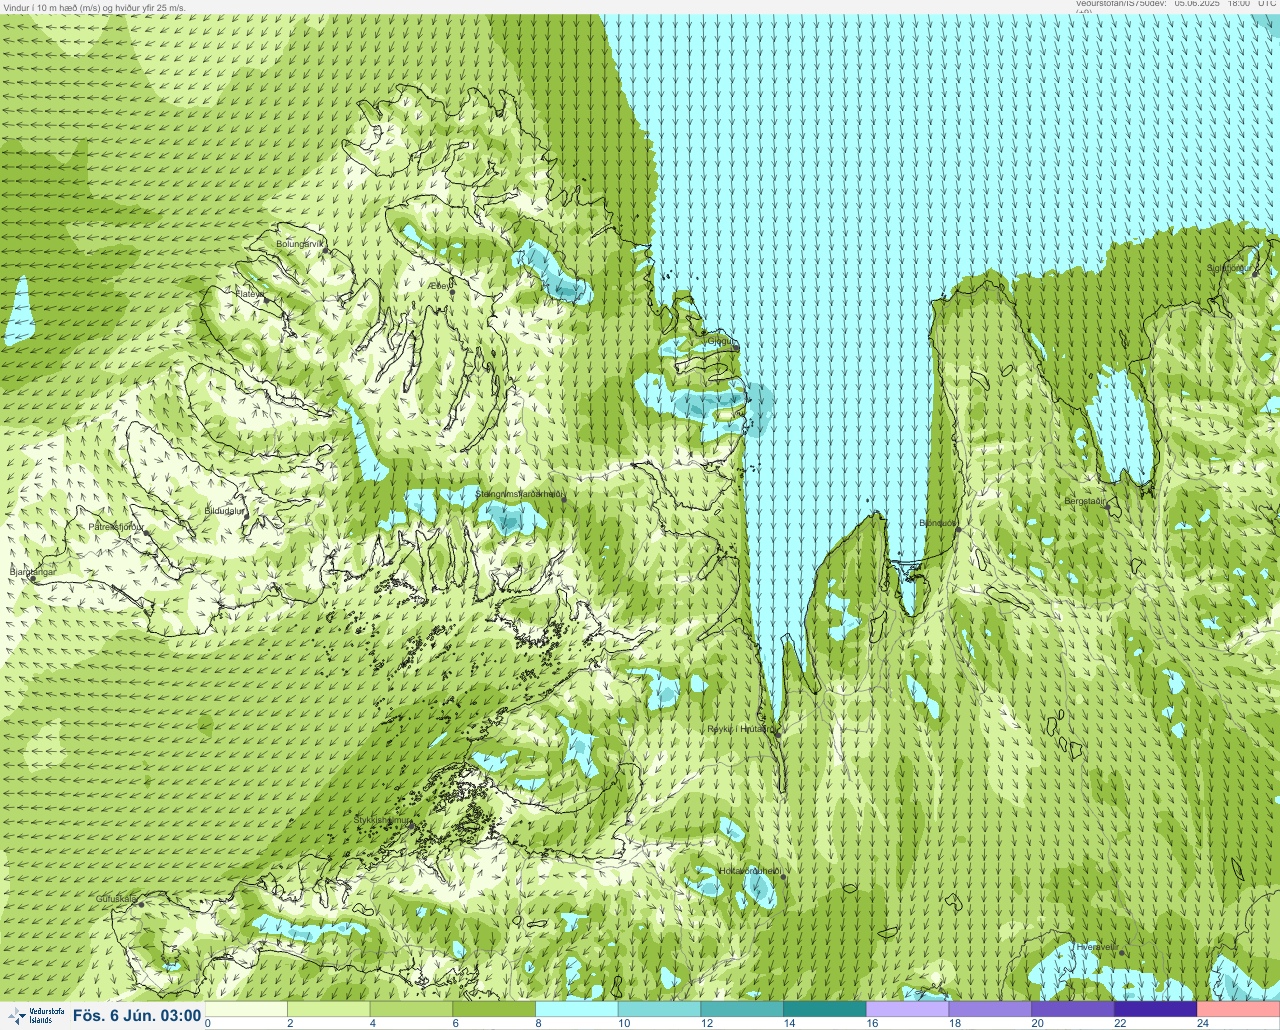Select the 2–4 m/s light green swatch
The height and width of the screenshot is (1030, 1280).
point(328,1009)
